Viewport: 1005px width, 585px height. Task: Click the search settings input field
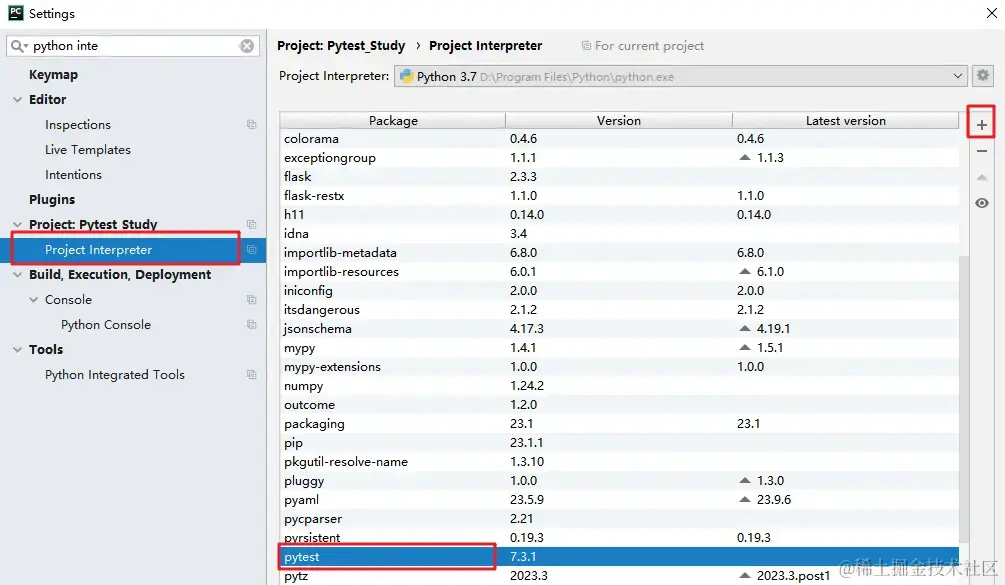point(135,45)
